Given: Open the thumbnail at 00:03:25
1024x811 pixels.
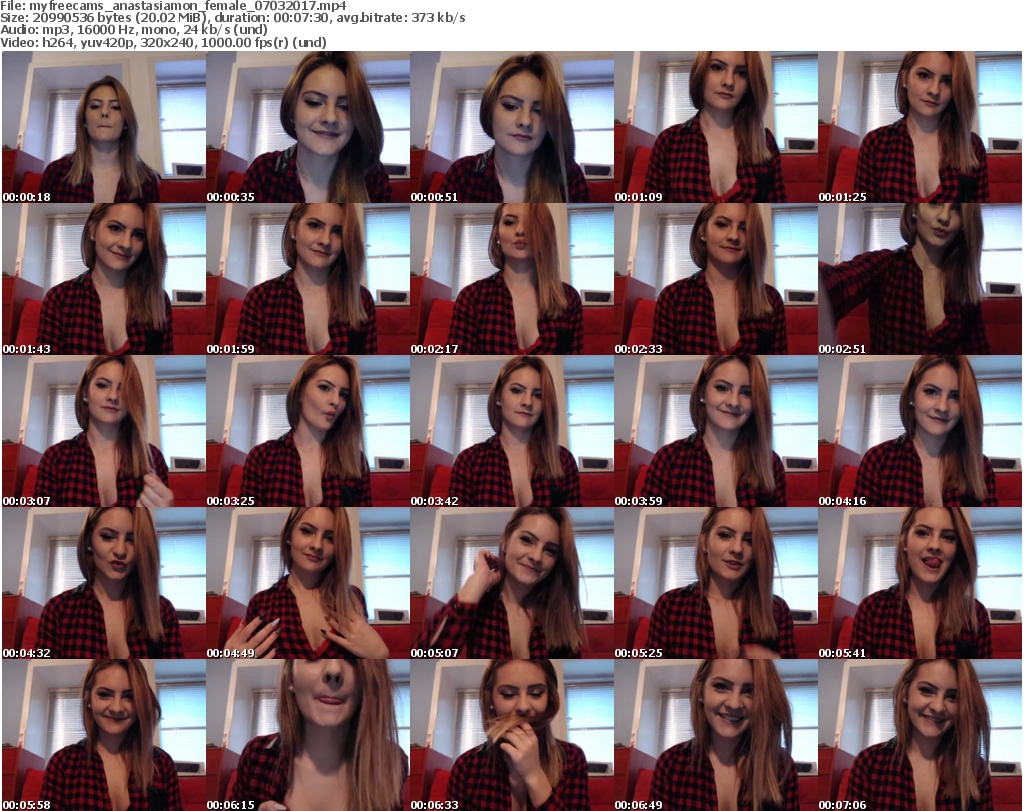Looking at the screenshot, I should (308, 431).
